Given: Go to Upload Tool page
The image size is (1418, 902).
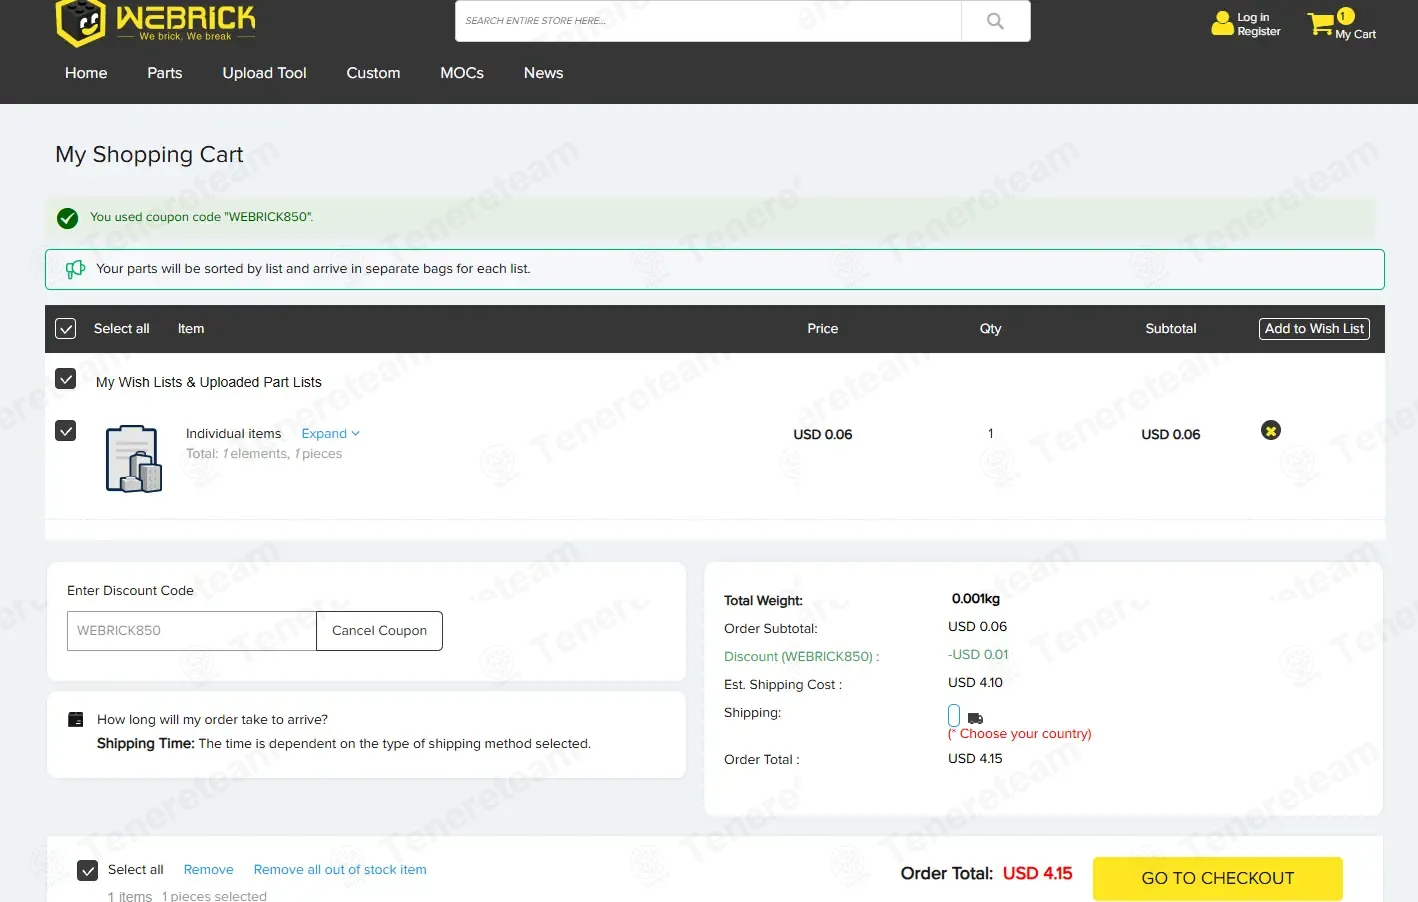Looking at the screenshot, I should 264,73.
